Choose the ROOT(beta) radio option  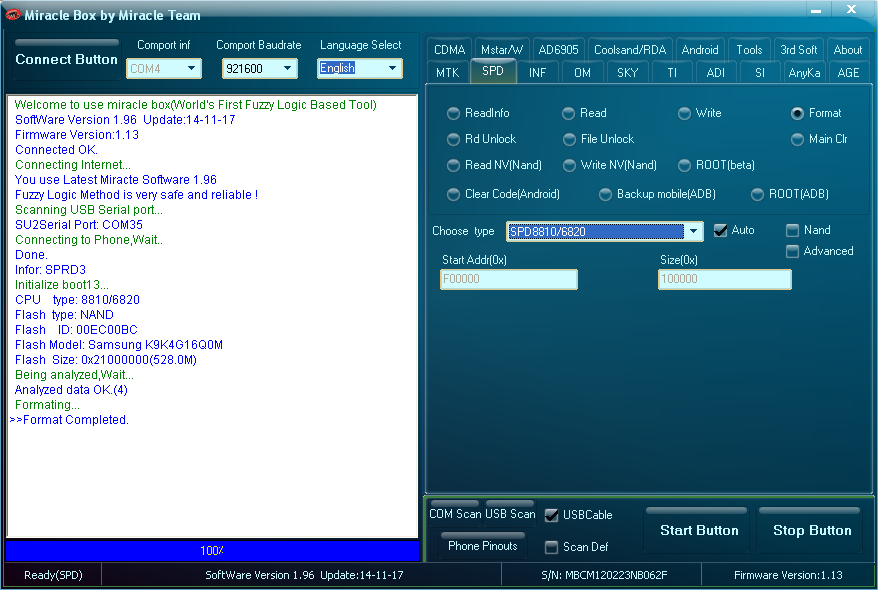point(717,165)
